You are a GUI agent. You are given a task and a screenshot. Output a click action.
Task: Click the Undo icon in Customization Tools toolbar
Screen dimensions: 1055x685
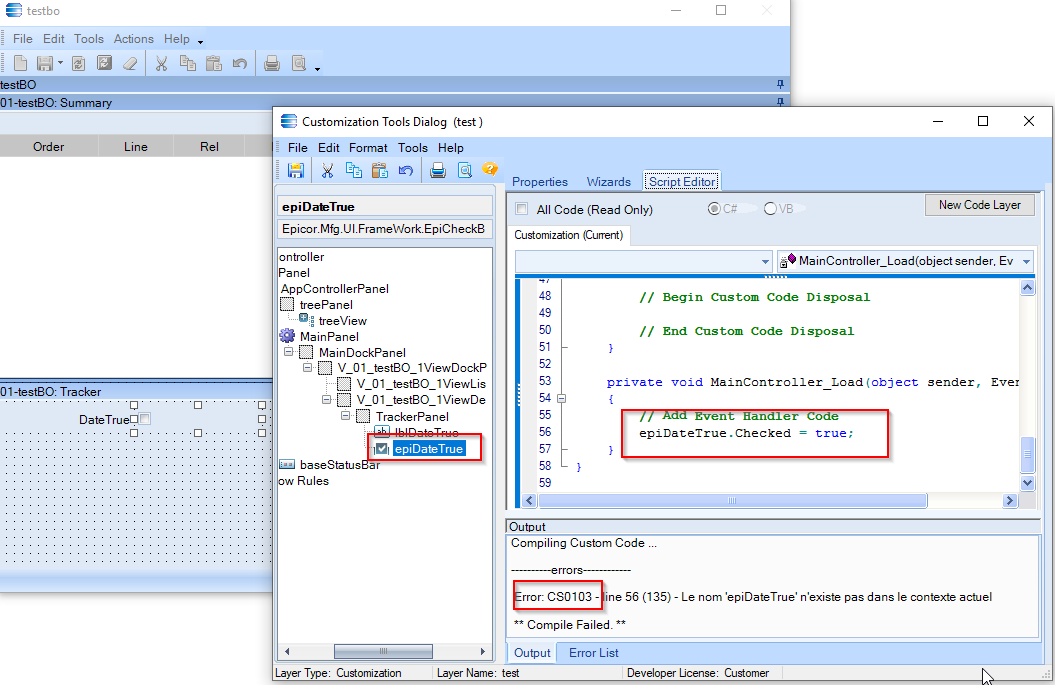405,170
